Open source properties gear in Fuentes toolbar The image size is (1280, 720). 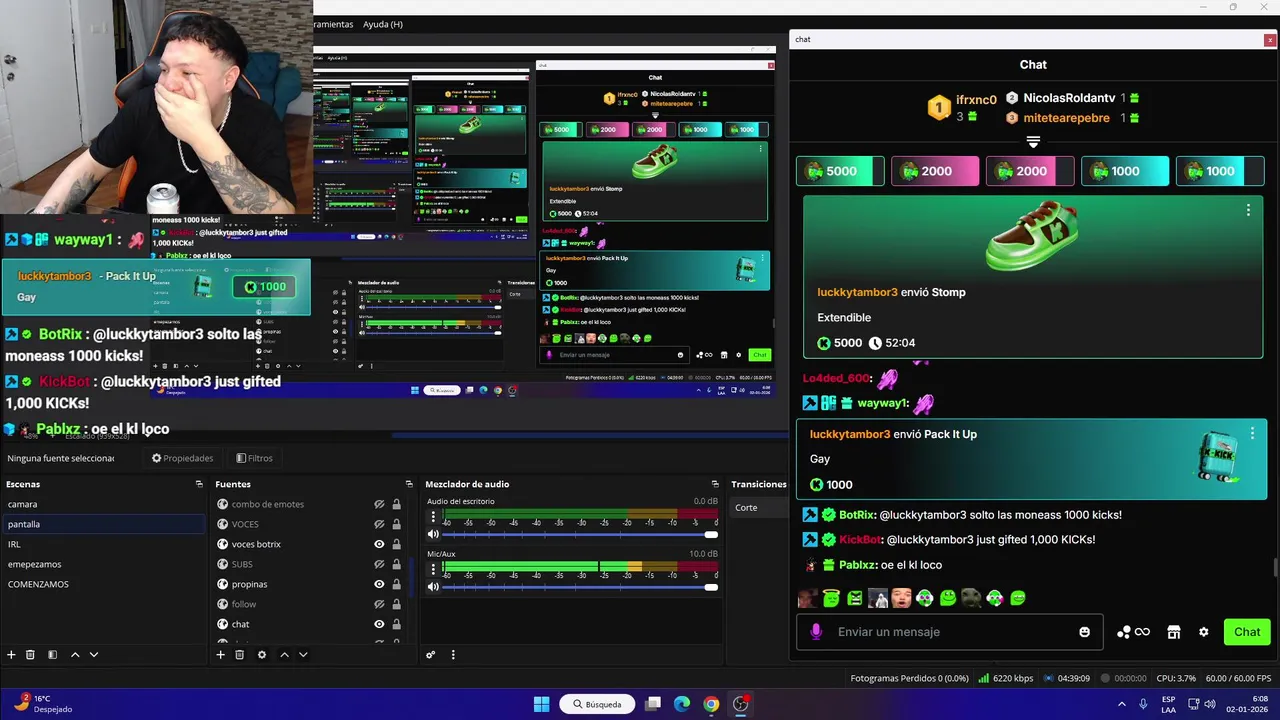click(x=262, y=655)
